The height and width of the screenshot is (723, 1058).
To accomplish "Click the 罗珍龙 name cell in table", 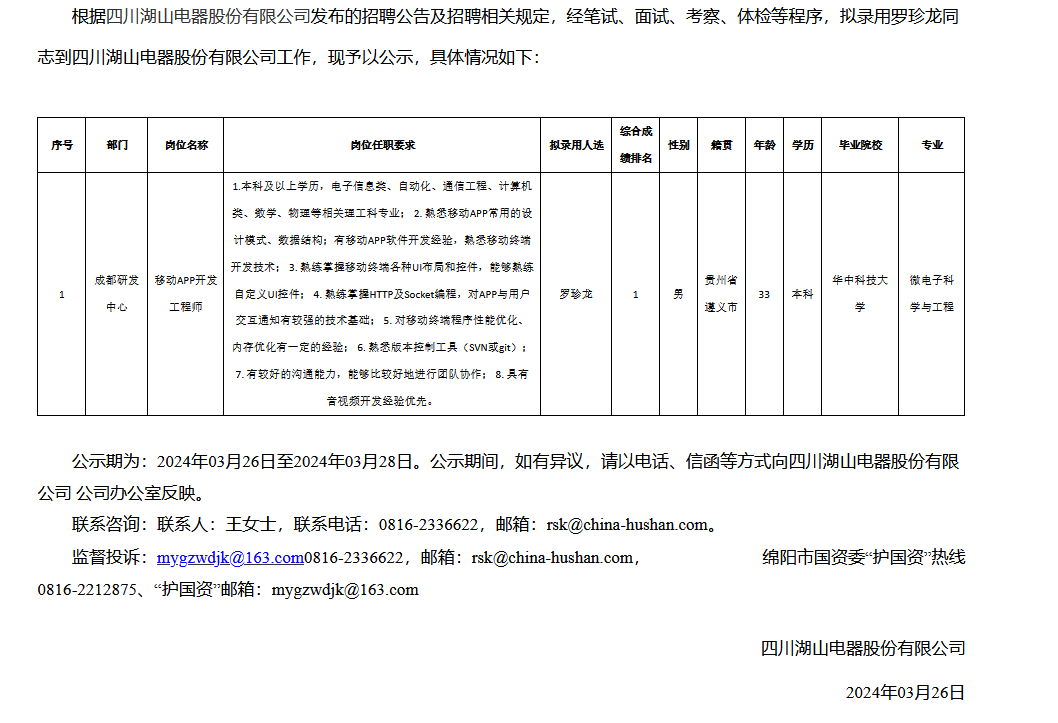I will coord(576,294).
